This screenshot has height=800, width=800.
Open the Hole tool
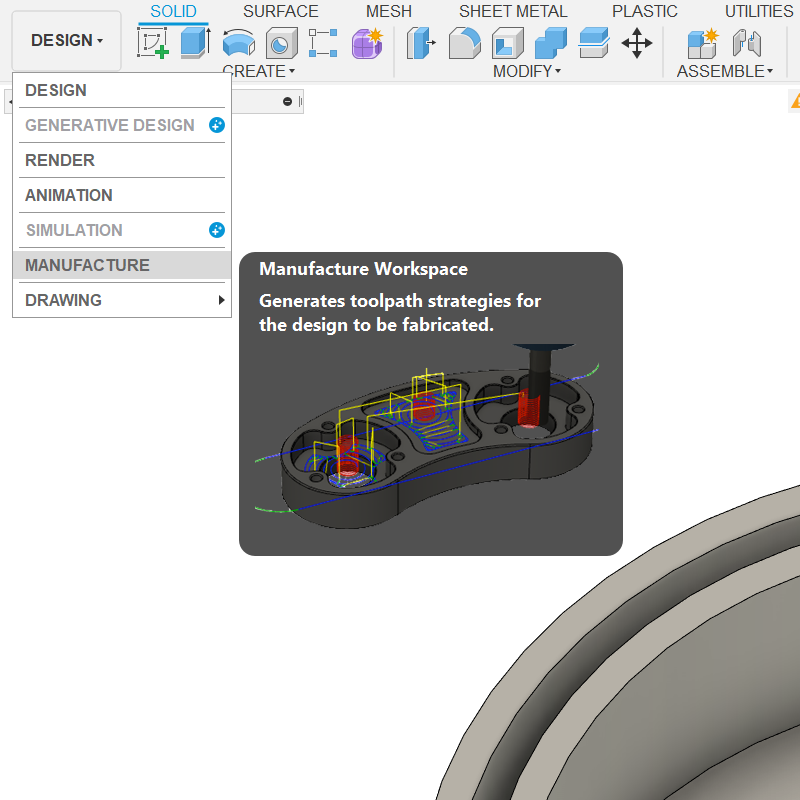(x=283, y=41)
